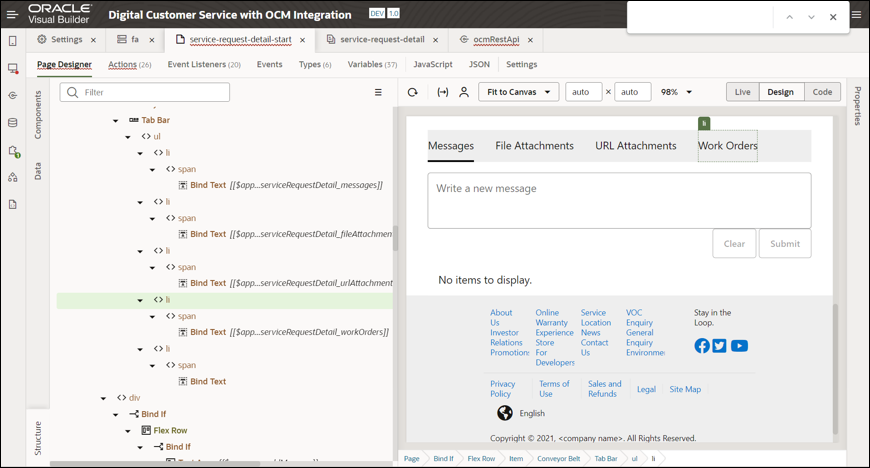This screenshot has height=468, width=870.
Task: Click the Write a new message box
Action: (619, 200)
